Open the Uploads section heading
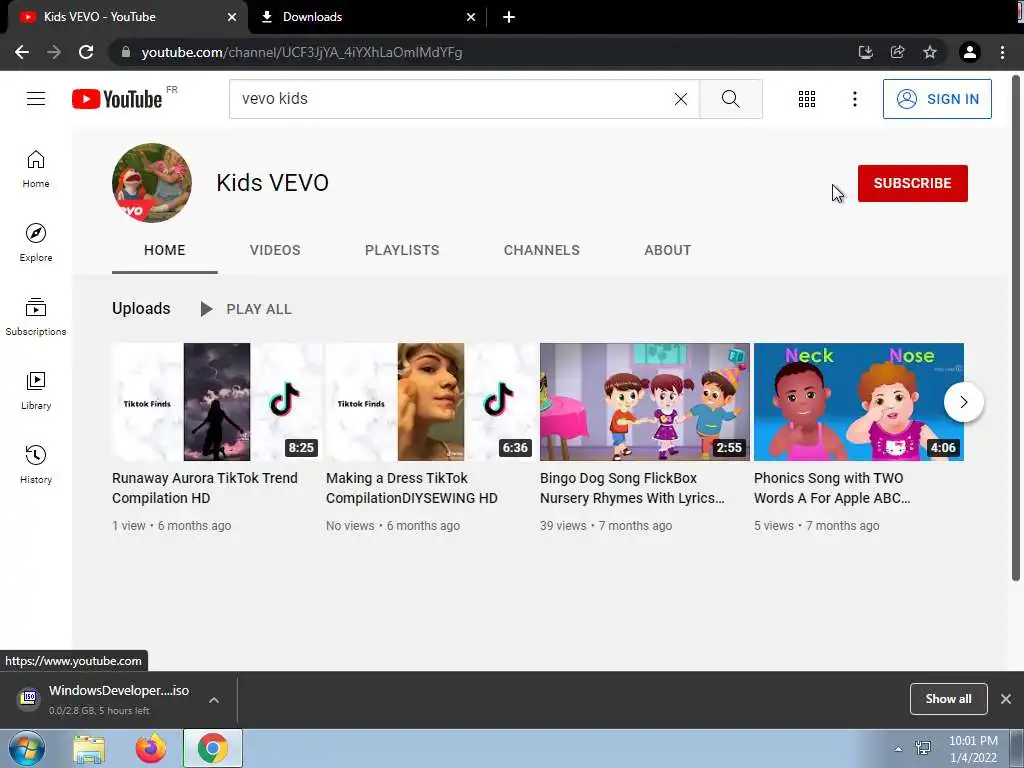Image resolution: width=1024 pixels, height=768 pixels. [x=141, y=308]
